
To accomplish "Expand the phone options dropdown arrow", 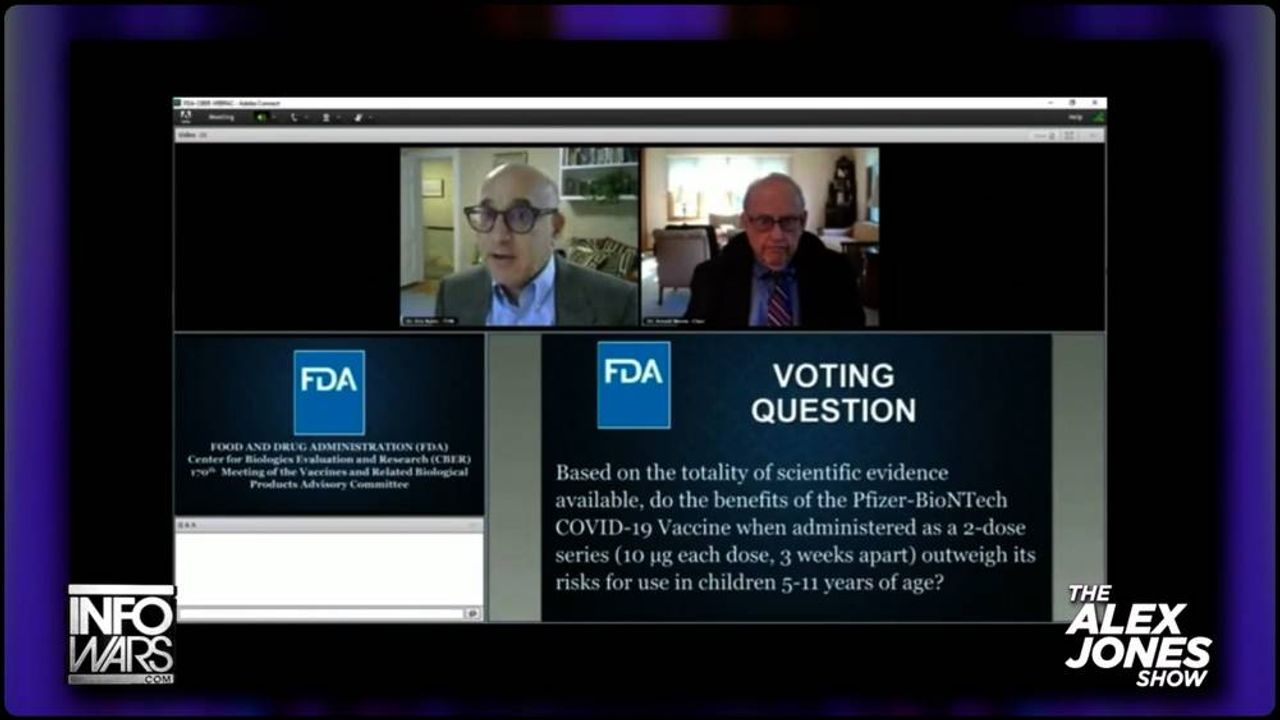I will click(306, 117).
